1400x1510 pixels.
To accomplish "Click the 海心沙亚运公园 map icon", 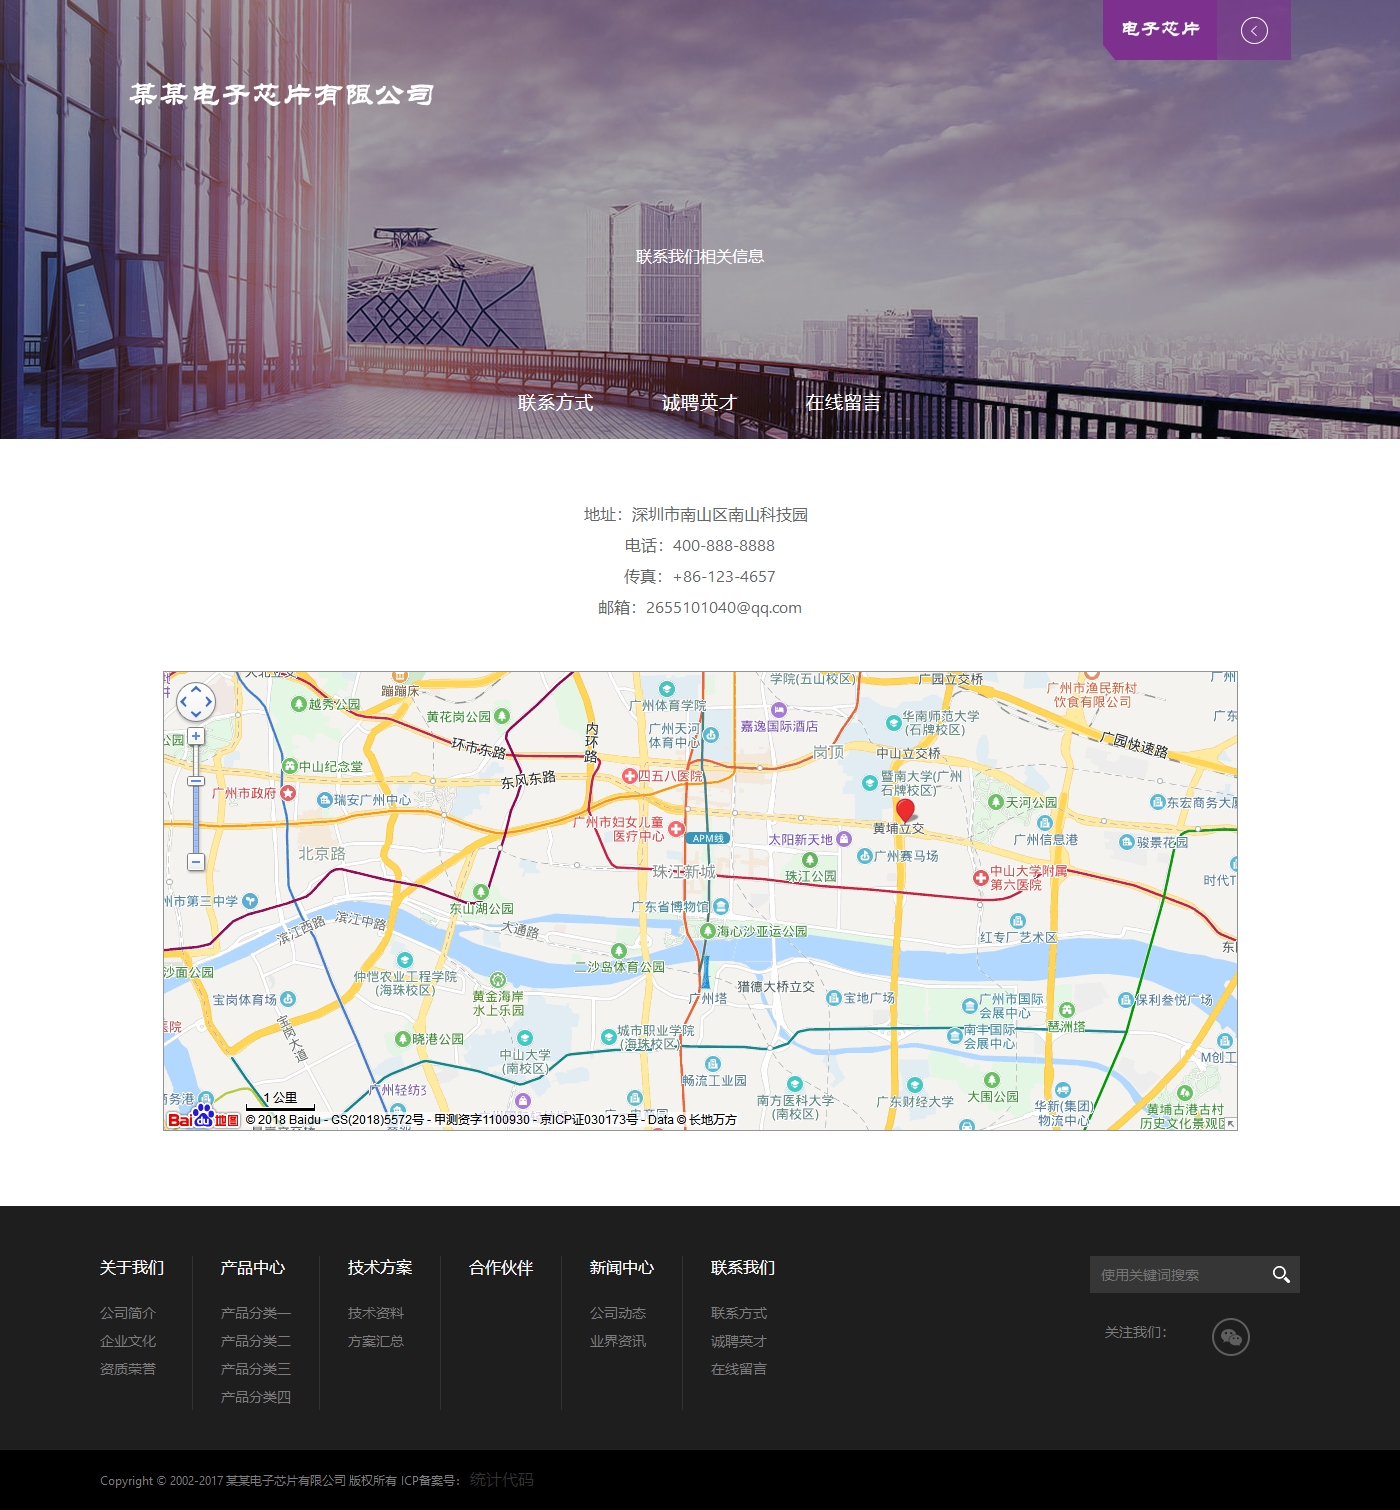I will tap(708, 931).
